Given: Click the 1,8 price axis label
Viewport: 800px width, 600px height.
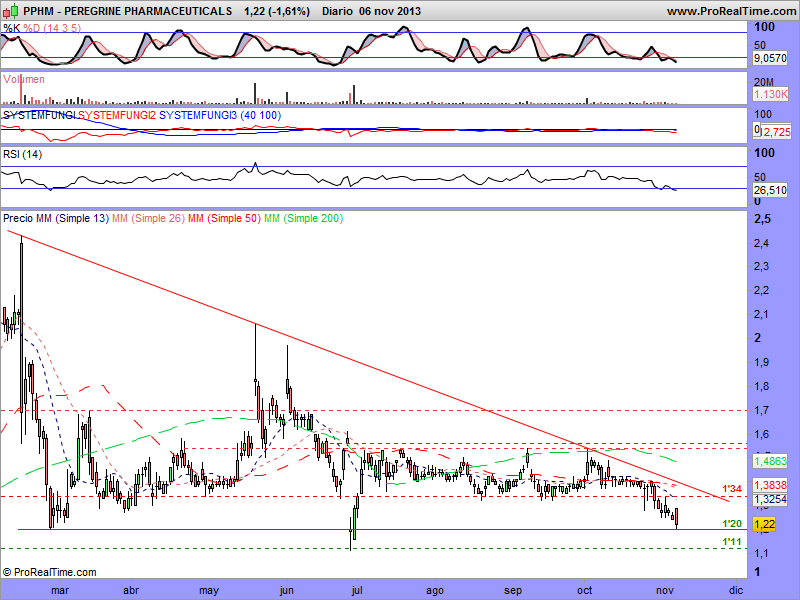Looking at the screenshot, I should tap(761, 386).
